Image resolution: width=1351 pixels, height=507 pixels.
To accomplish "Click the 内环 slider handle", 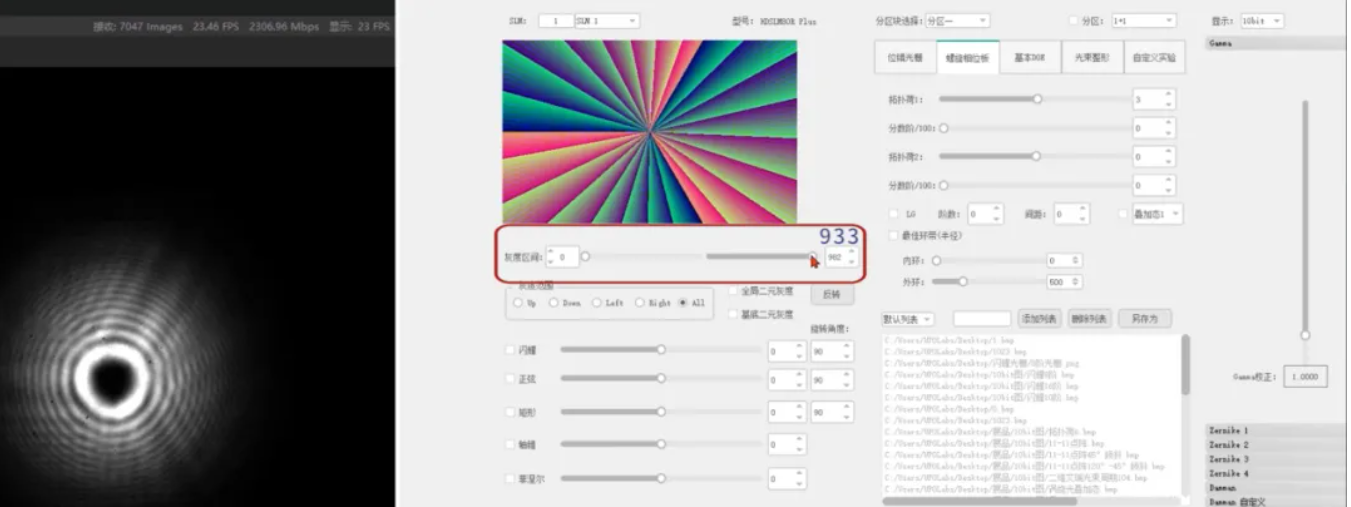I will pos(937,260).
